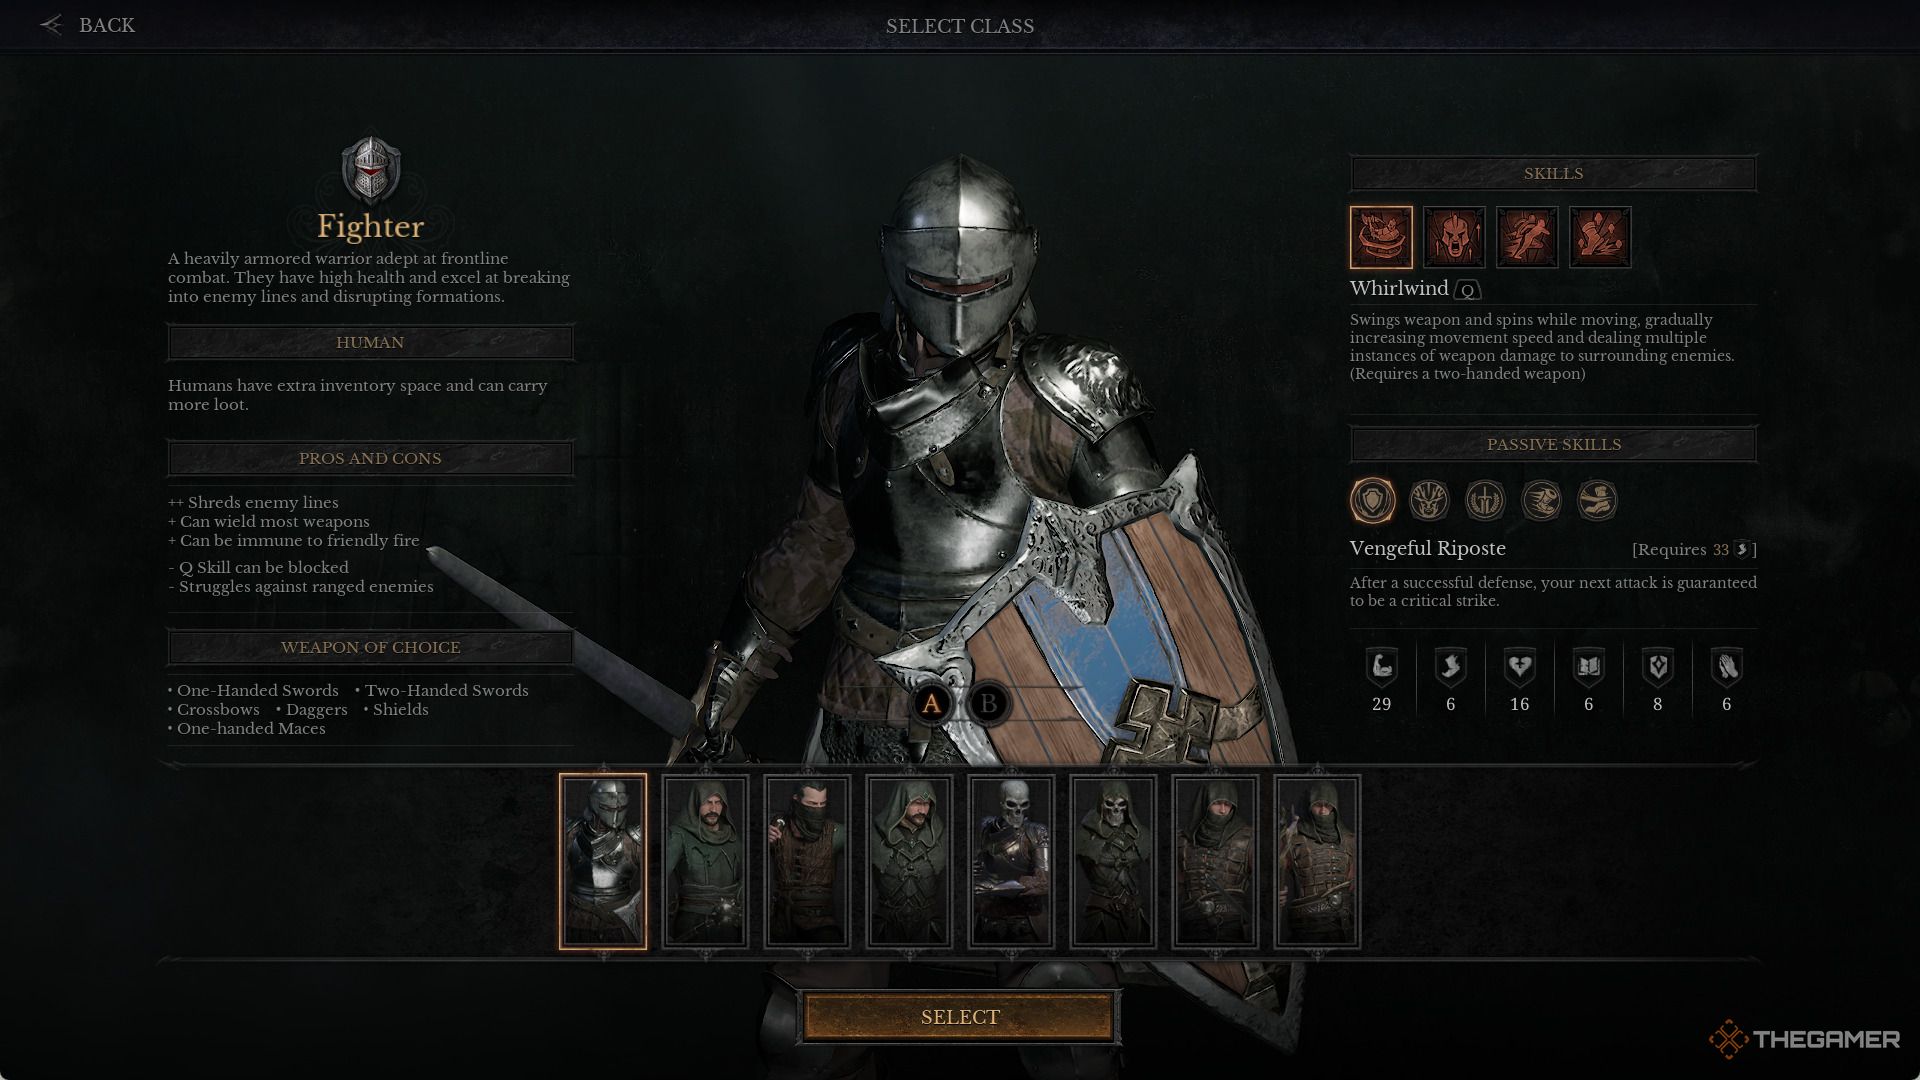1920x1080 pixels.
Task: Expand the WEAPON OF CHOICE section
Action: [x=371, y=646]
